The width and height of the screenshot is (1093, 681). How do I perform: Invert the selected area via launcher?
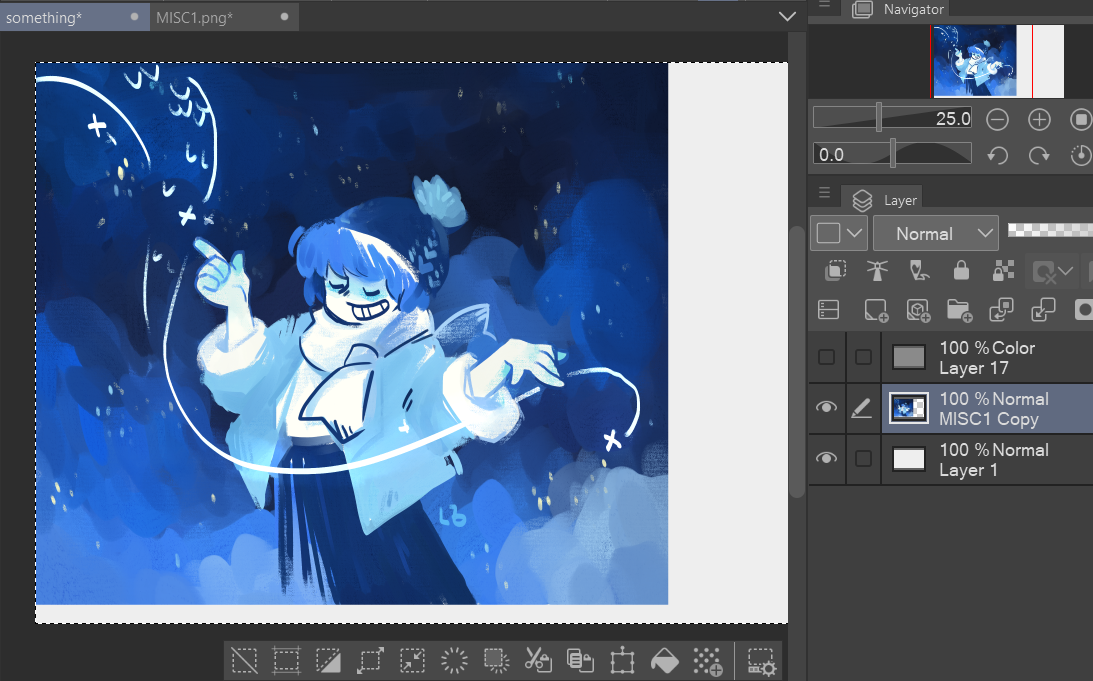pyautogui.click(x=328, y=661)
